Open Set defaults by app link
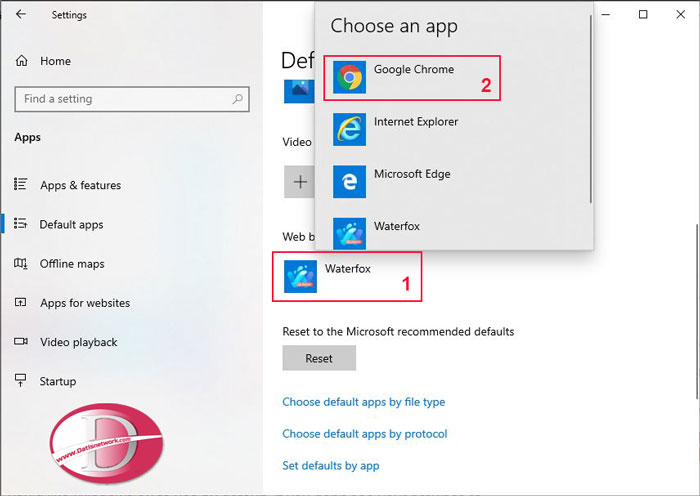 click(331, 466)
